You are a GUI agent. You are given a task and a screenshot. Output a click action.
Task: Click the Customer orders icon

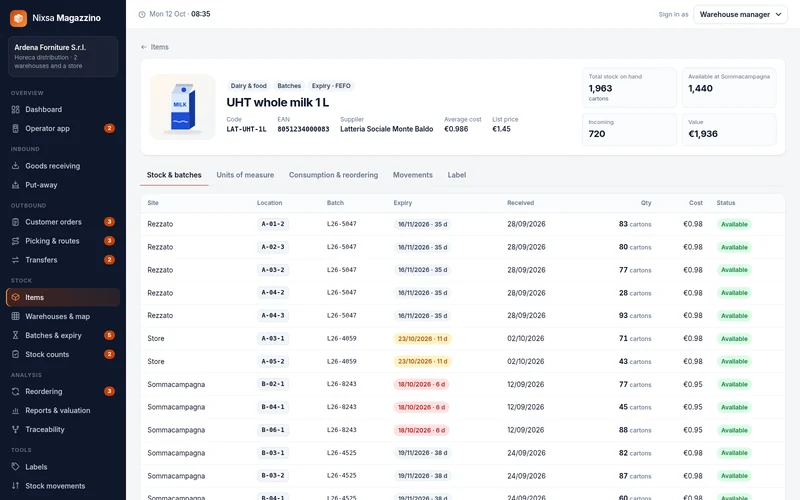(15, 222)
